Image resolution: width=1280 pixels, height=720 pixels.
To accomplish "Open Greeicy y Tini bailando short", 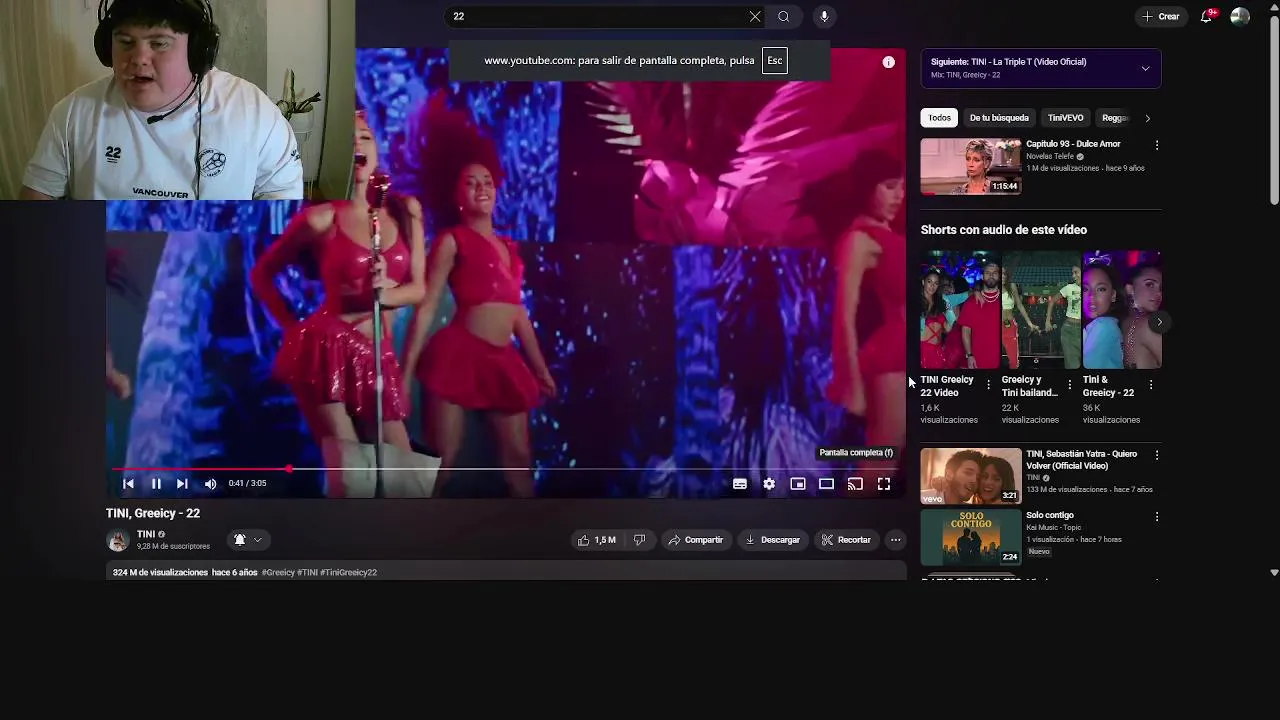I will click(x=1040, y=310).
